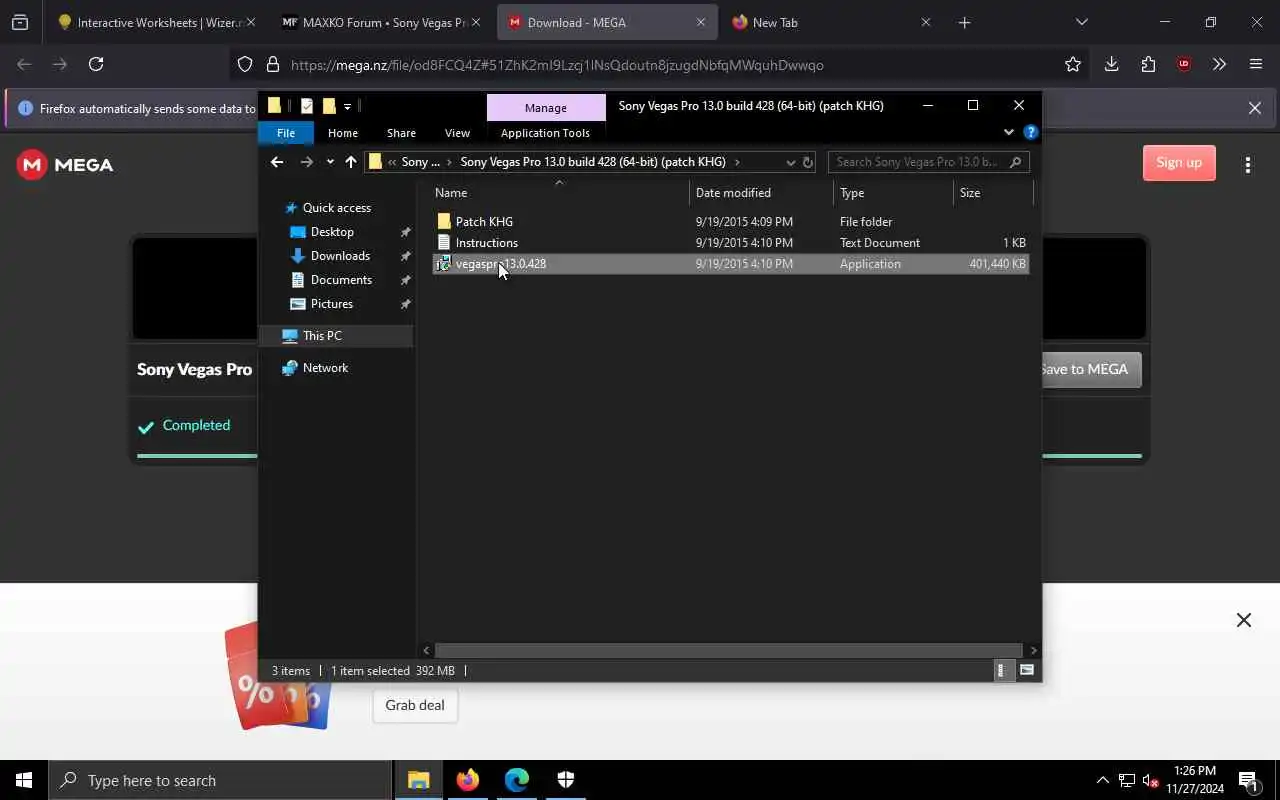Open Documents in the navigation pane
Viewport: 1280px width, 800px height.
[341, 280]
